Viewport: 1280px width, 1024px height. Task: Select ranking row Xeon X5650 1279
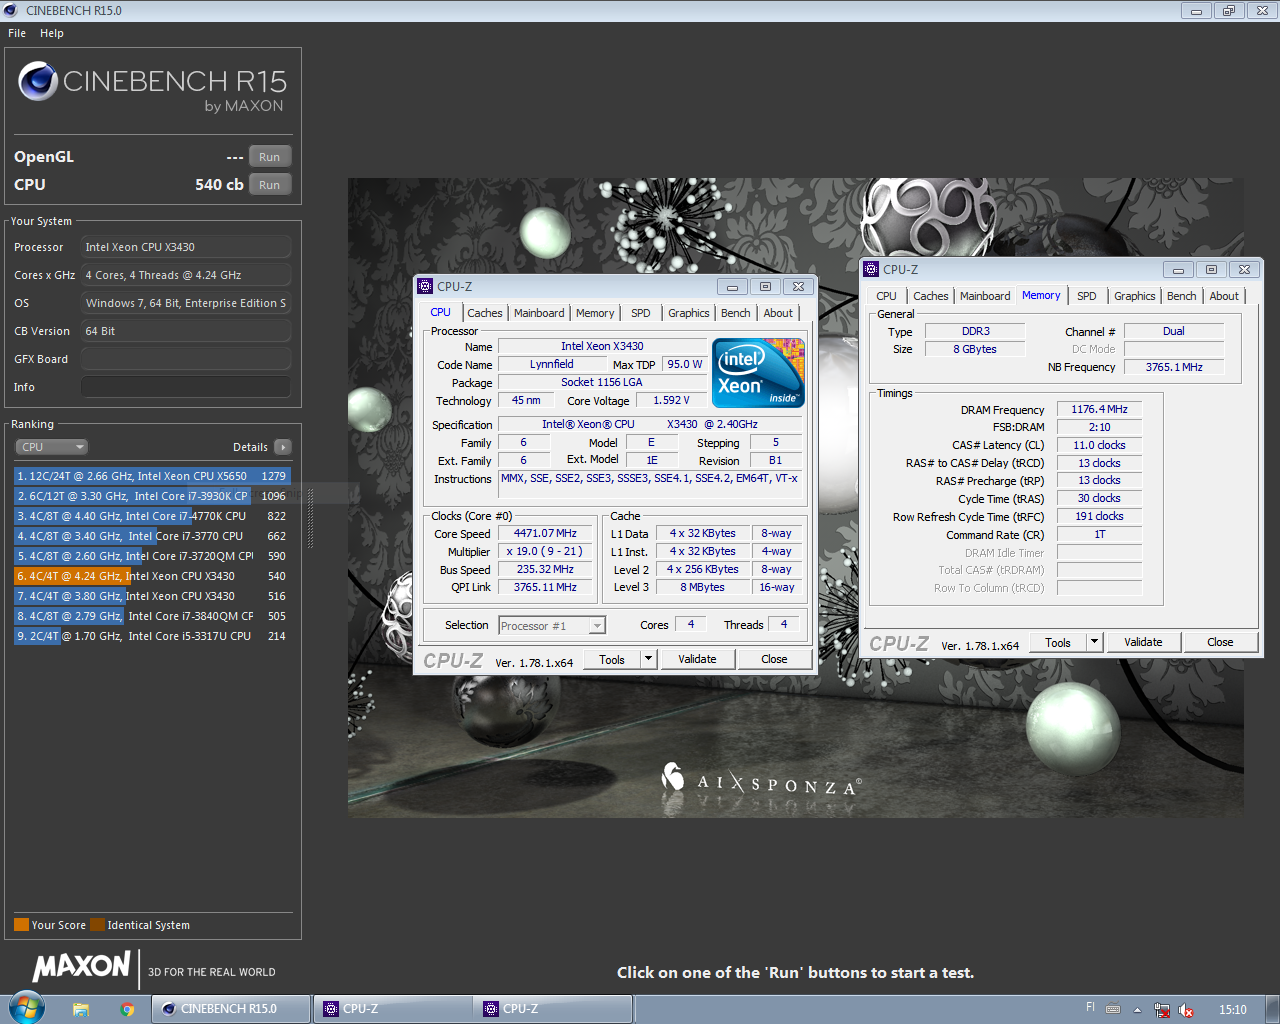click(152, 476)
